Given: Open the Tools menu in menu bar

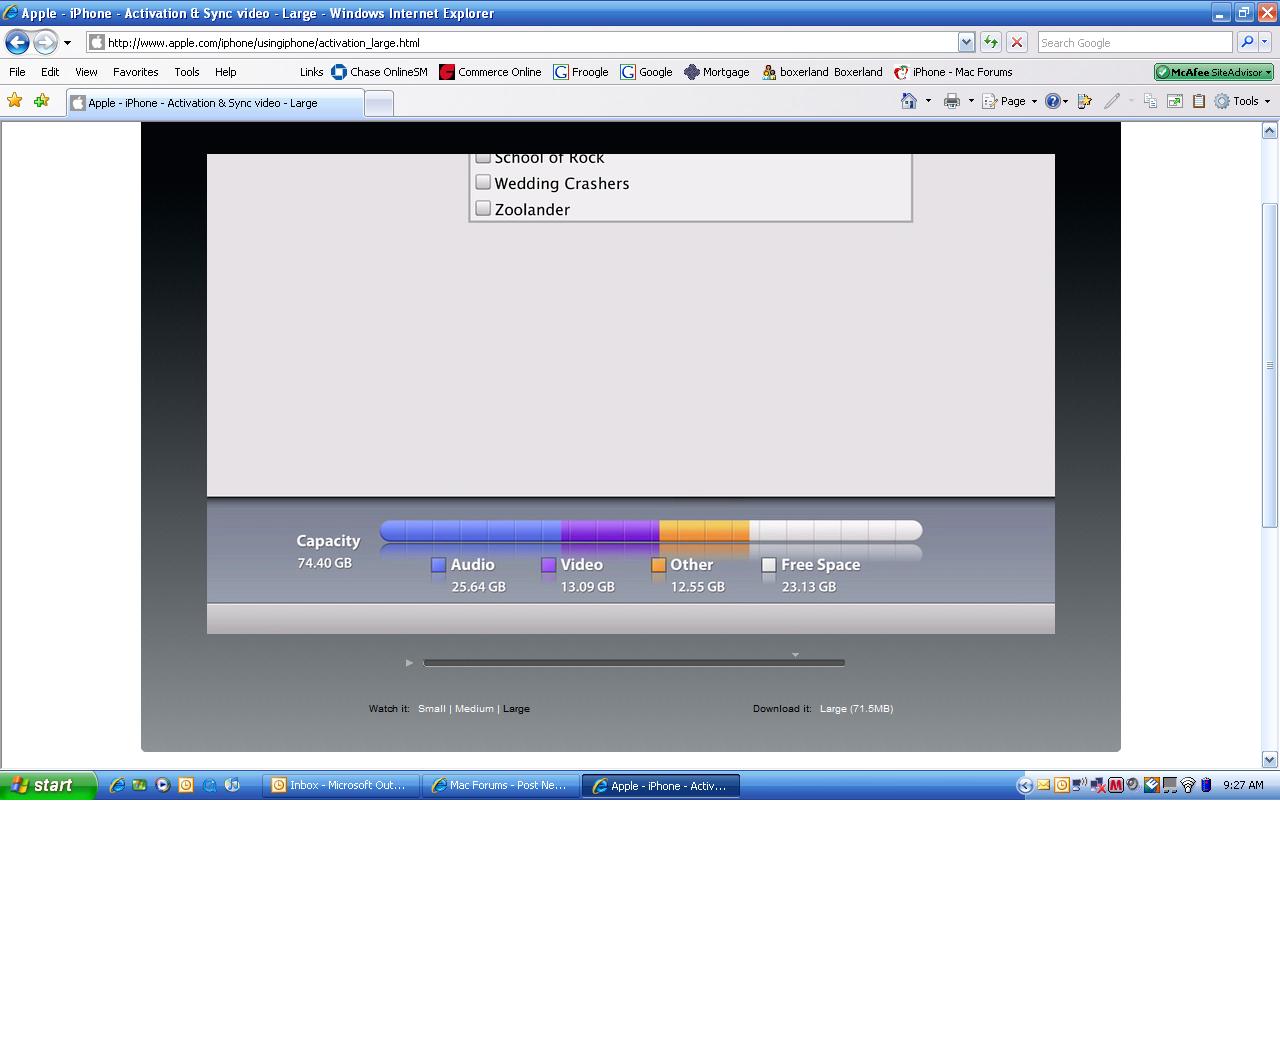Looking at the screenshot, I should point(187,72).
